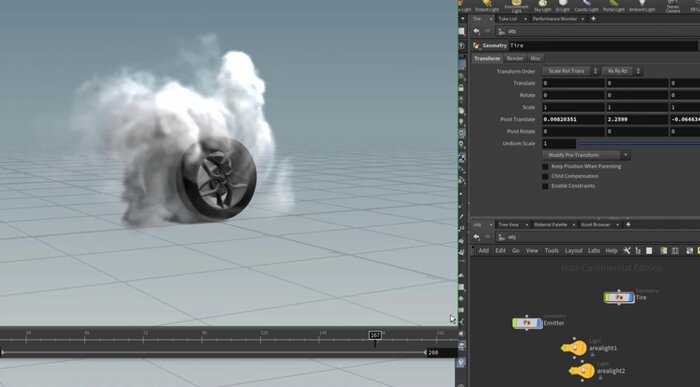The width and height of the screenshot is (700, 387).
Task: Select the Caustic Light shelf tool
Action: (586, 6)
